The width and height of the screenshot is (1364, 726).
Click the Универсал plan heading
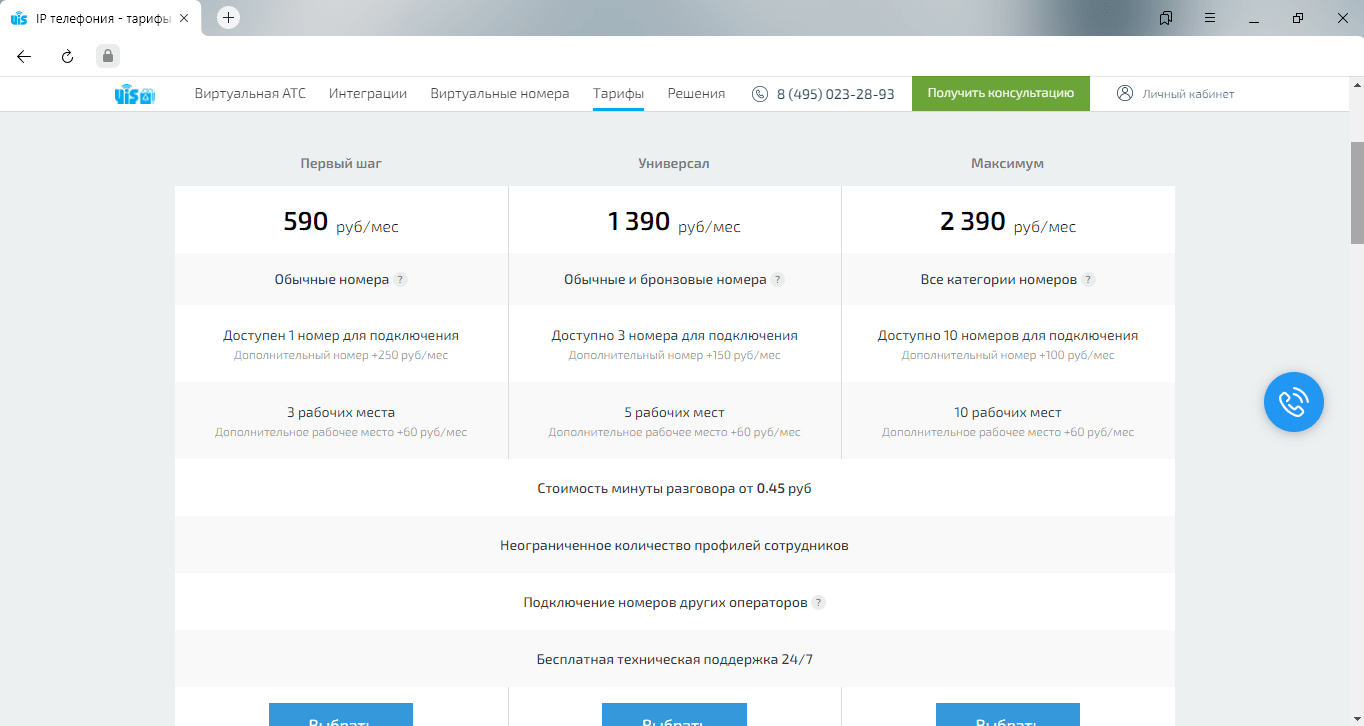coord(674,163)
